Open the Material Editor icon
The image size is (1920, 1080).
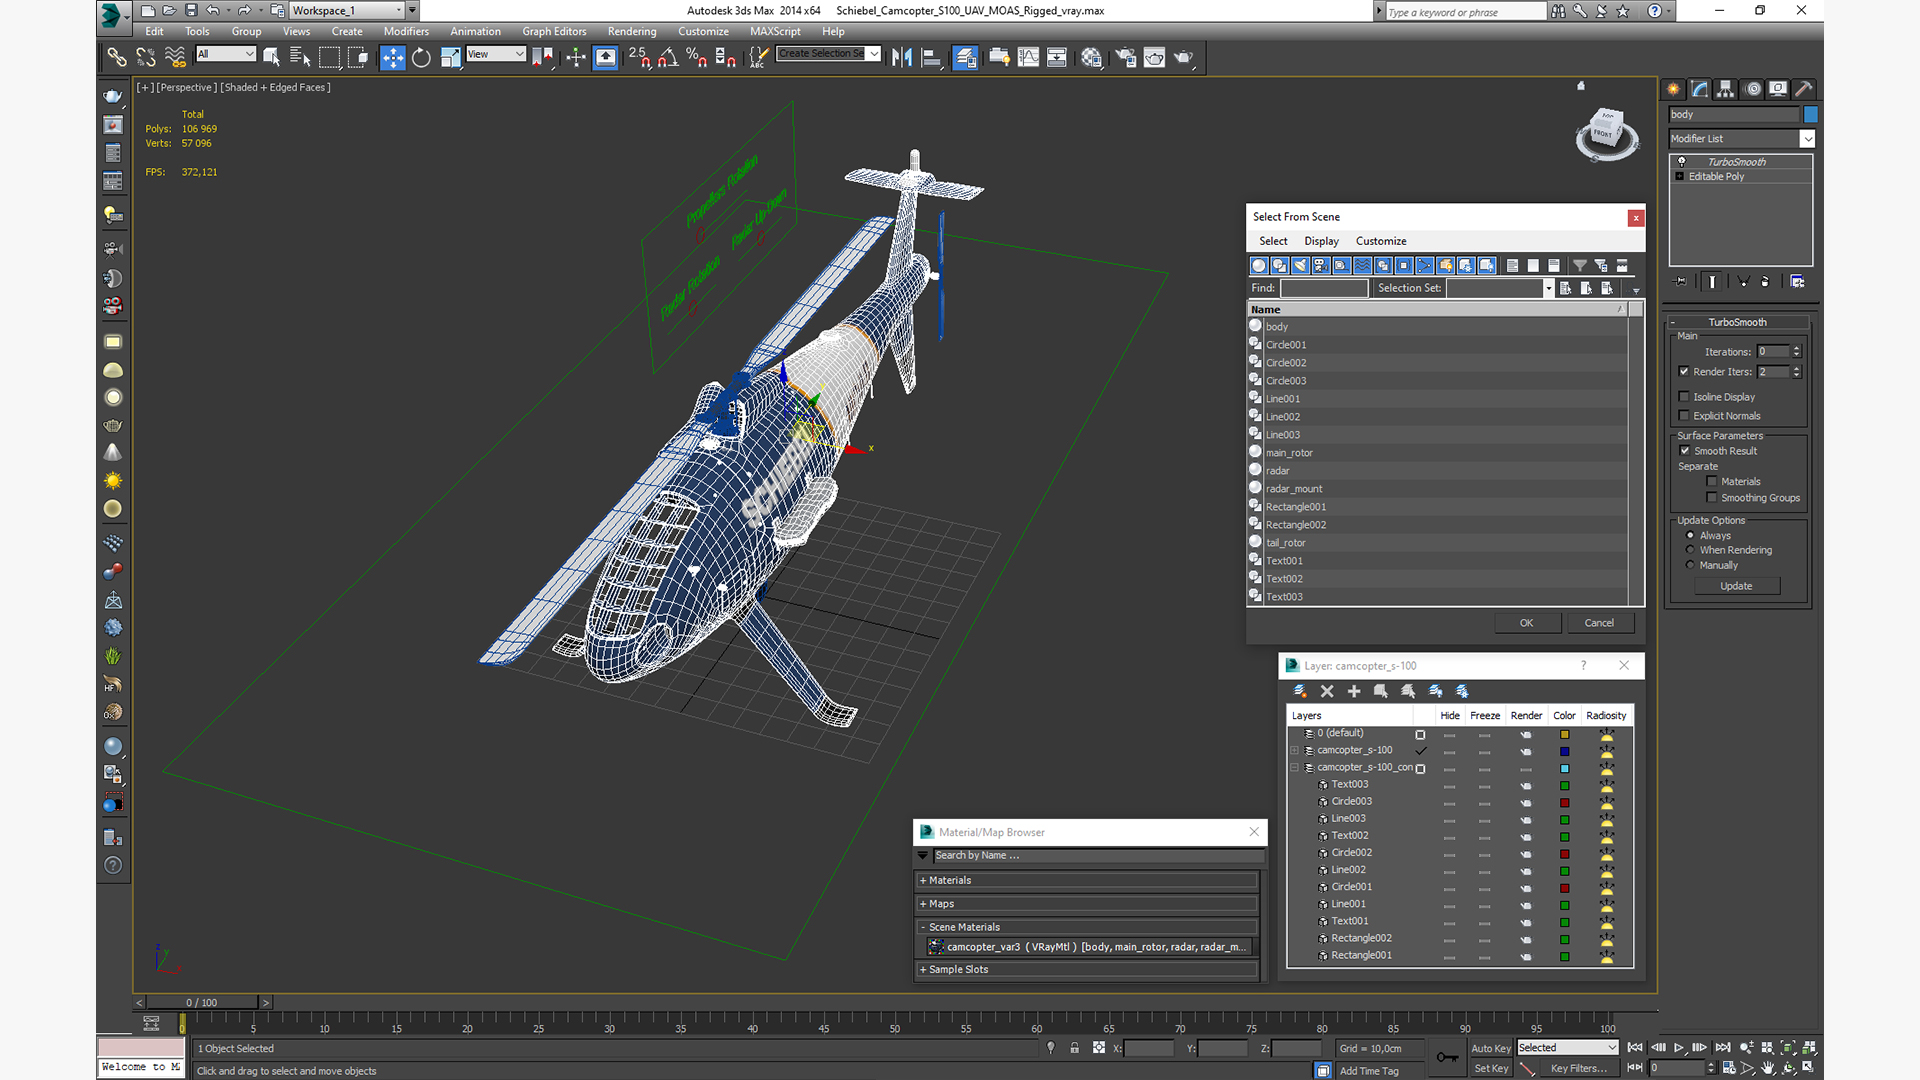pos(1091,57)
